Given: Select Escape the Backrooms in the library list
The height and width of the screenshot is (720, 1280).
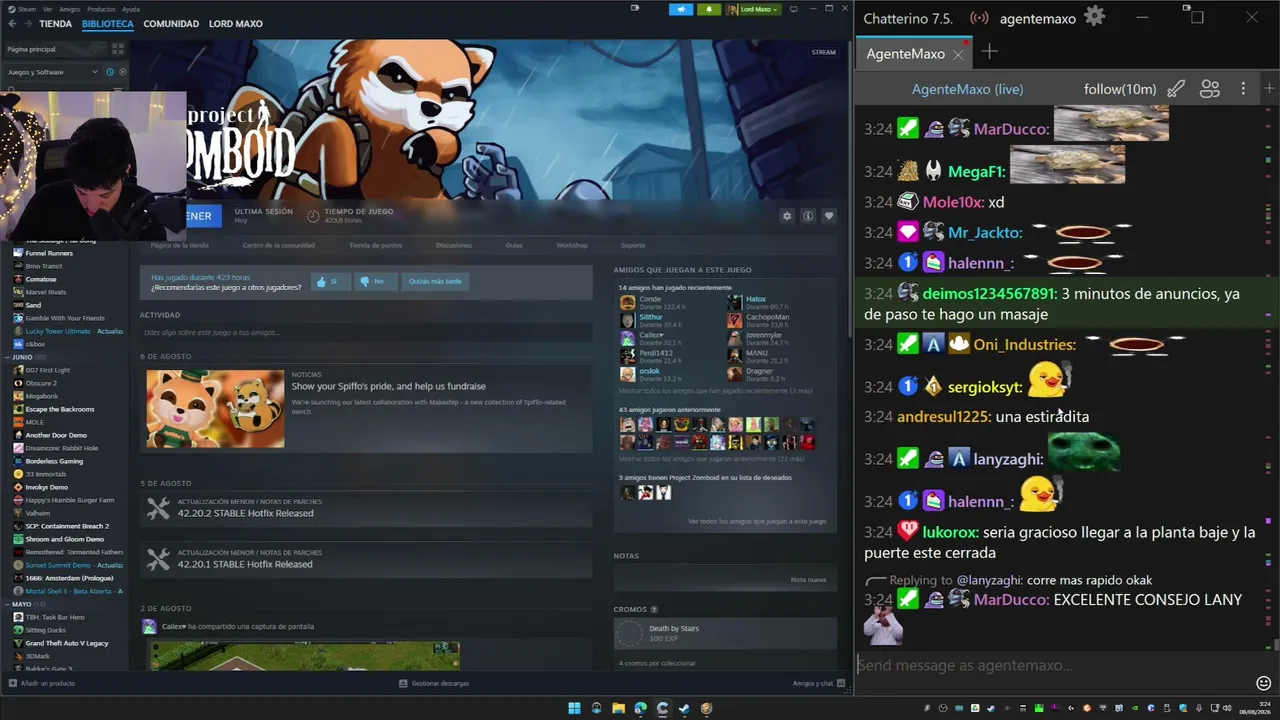Looking at the screenshot, I should tap(60, 409).
